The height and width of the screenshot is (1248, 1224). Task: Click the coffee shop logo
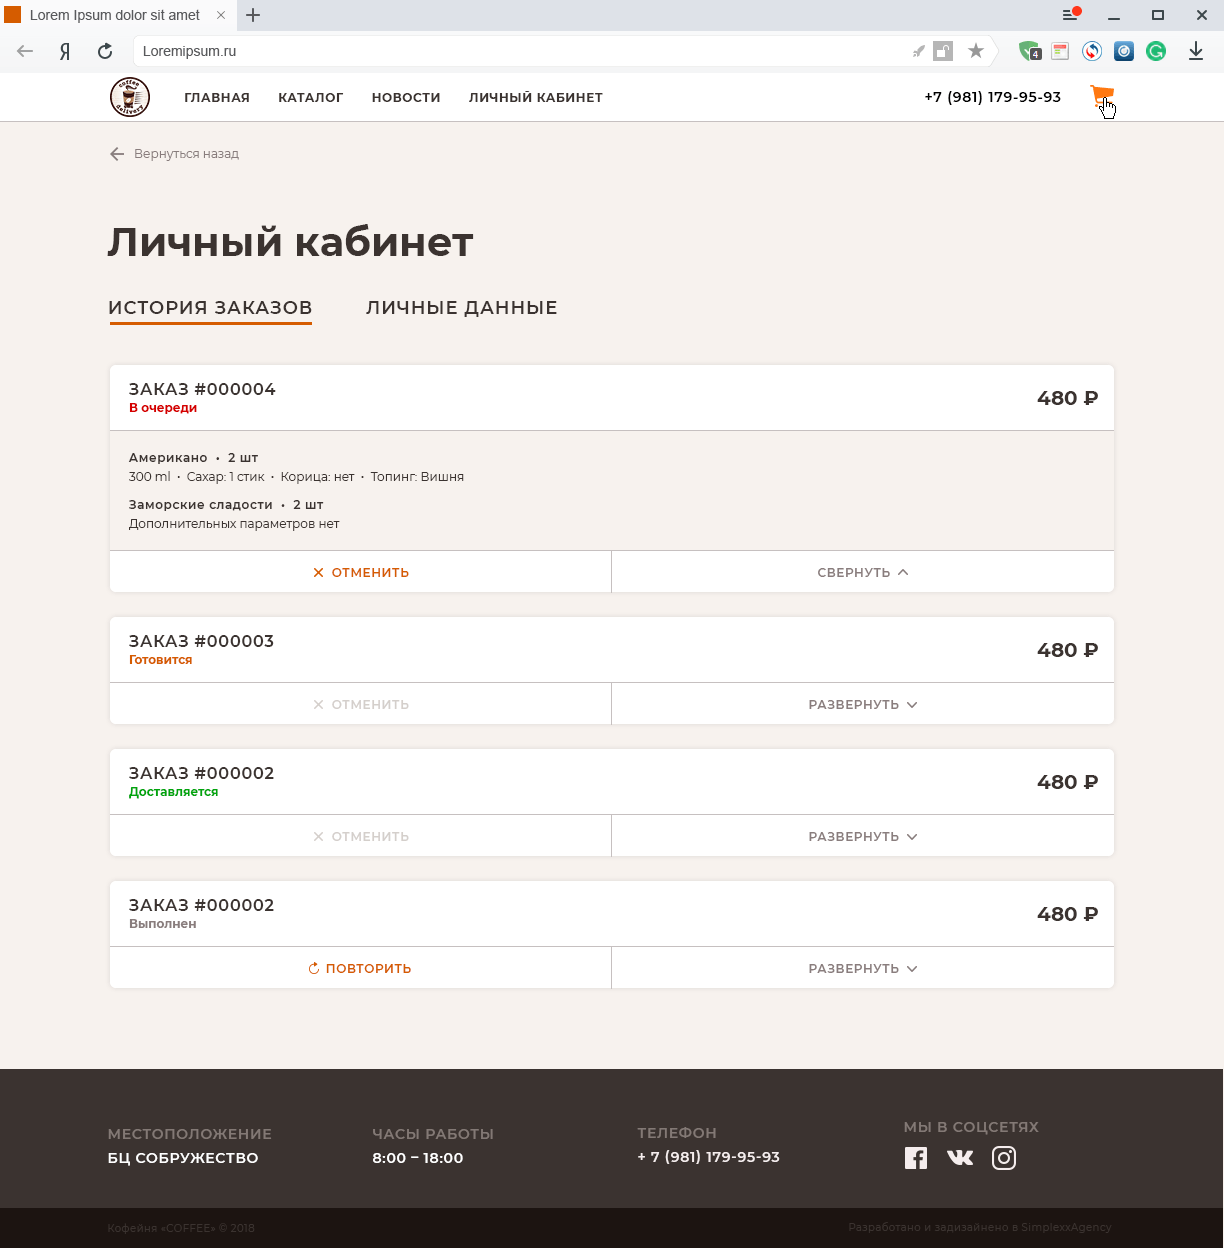pos(130,97)
